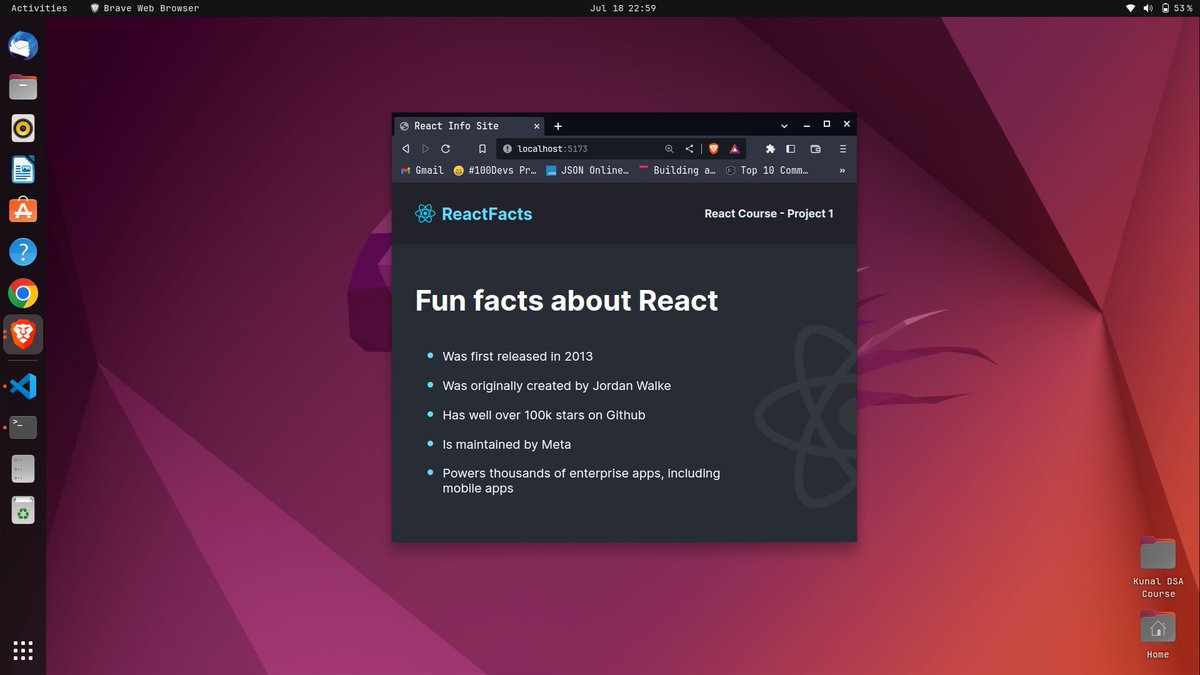1200x675 pixels.
Task: Open the Extensions puzzle icon
Action: coord(770,148)
